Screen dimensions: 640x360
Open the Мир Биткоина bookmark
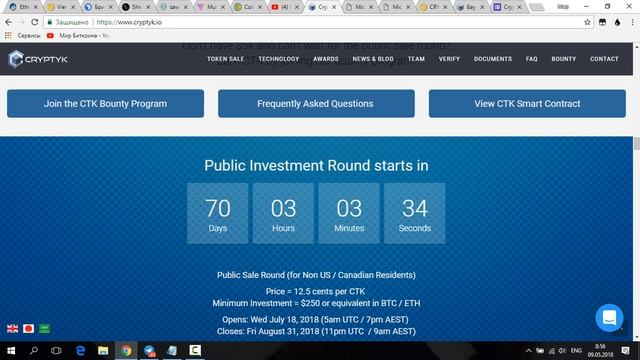[x=78, y=36]
